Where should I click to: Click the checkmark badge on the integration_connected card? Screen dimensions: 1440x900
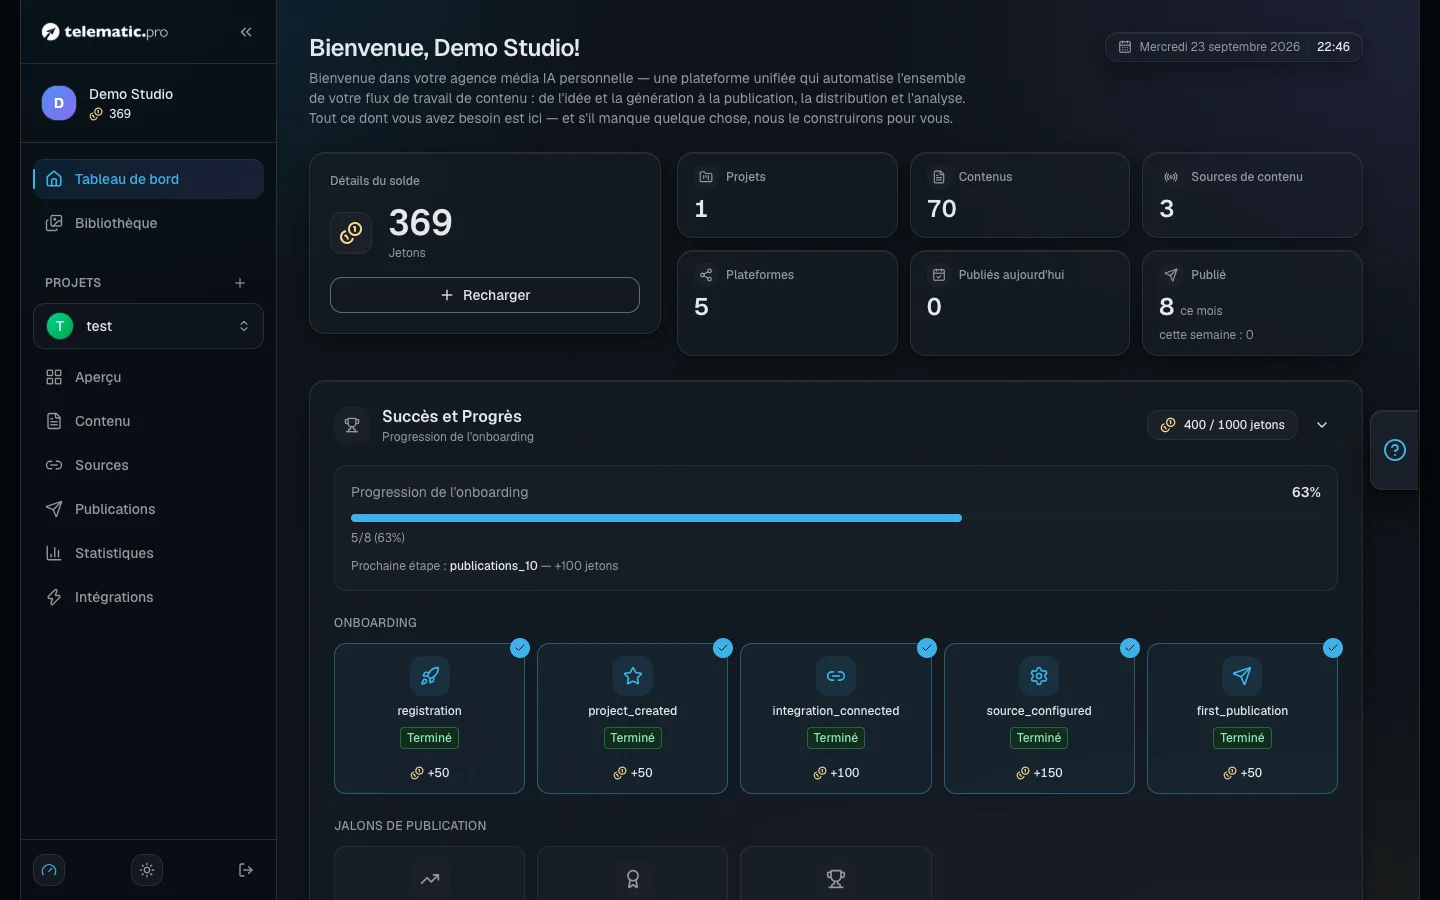tap(927, 648)
